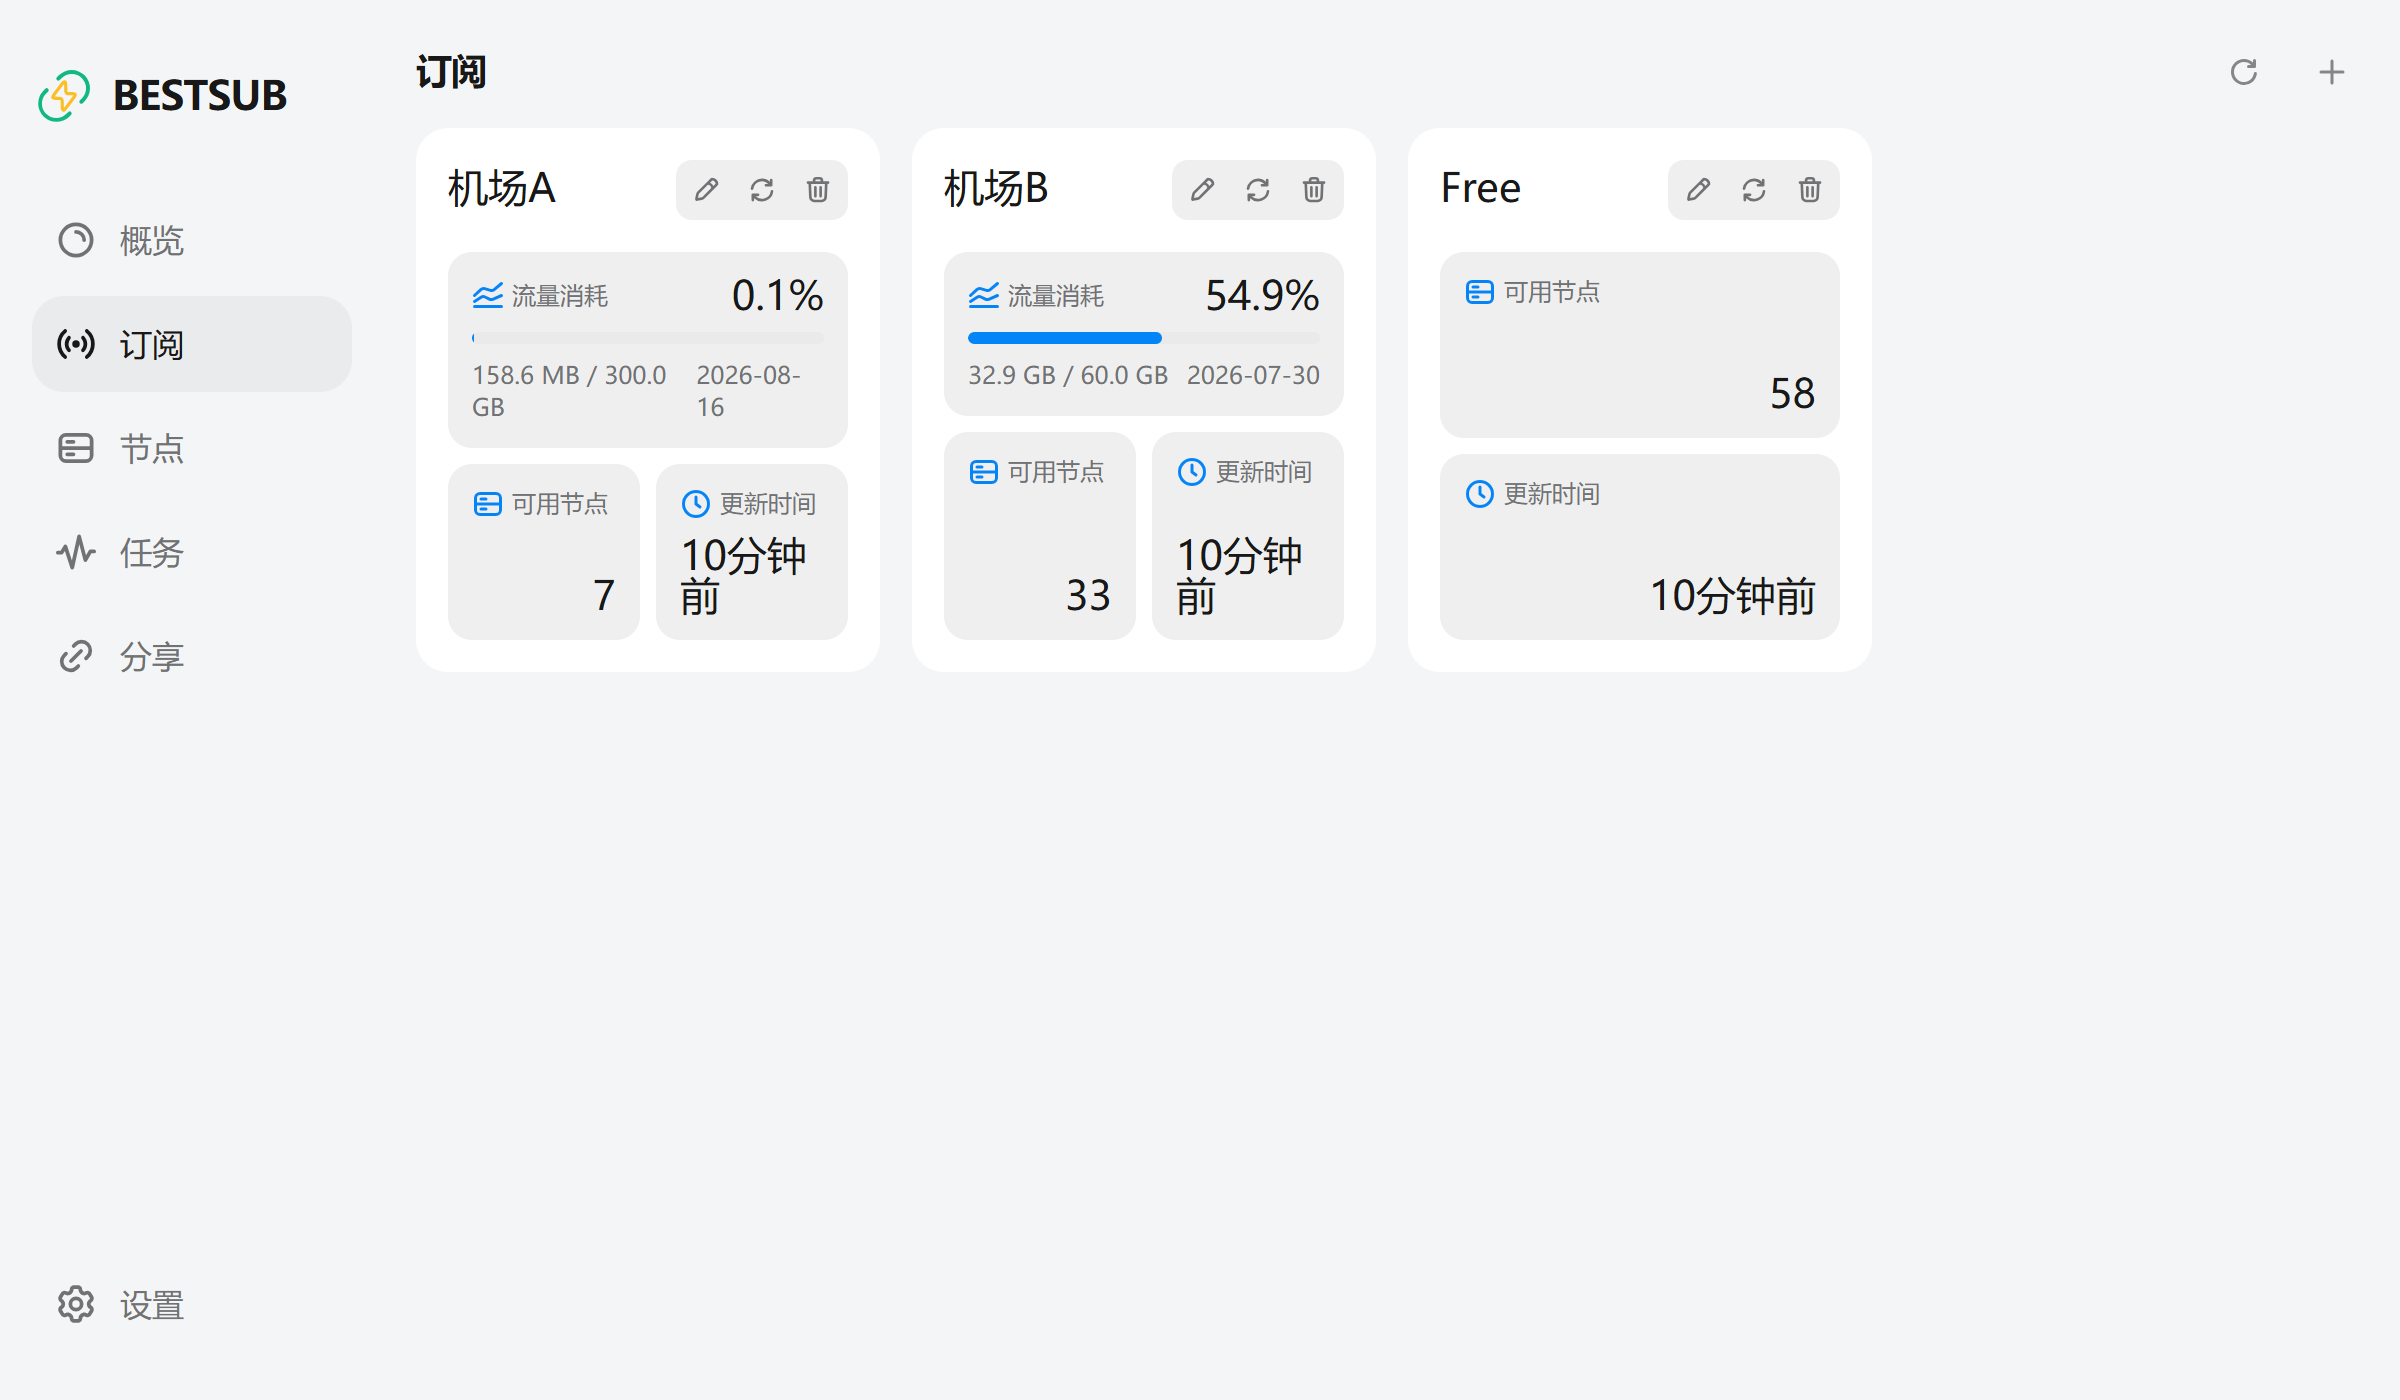Open the 任务 tasks page

coord(192,552)
